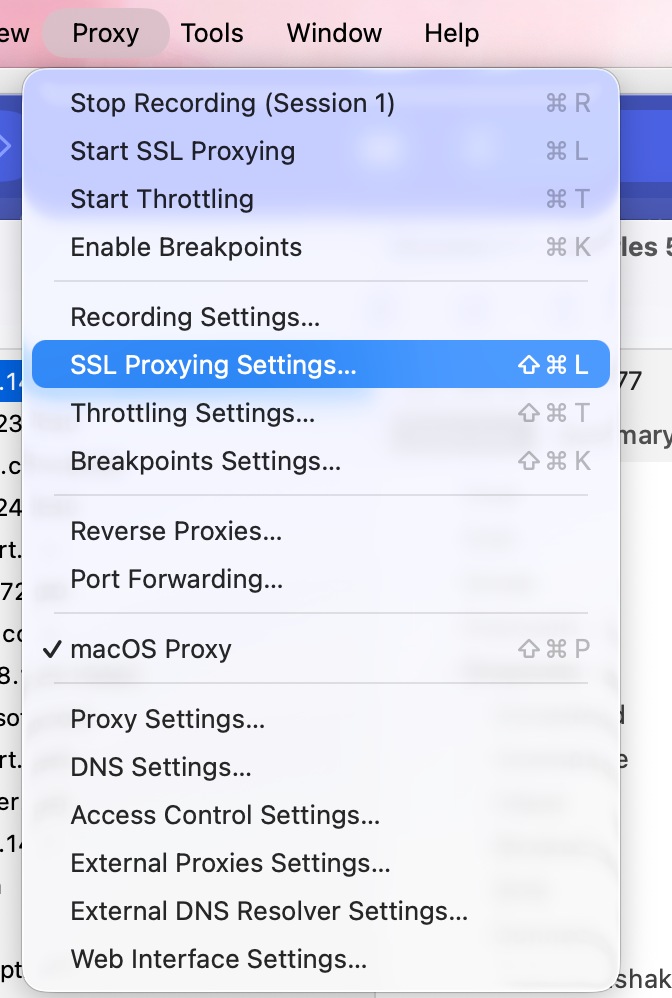
Task: Open Recording Settings dialog
Action: tap(195, 317)
